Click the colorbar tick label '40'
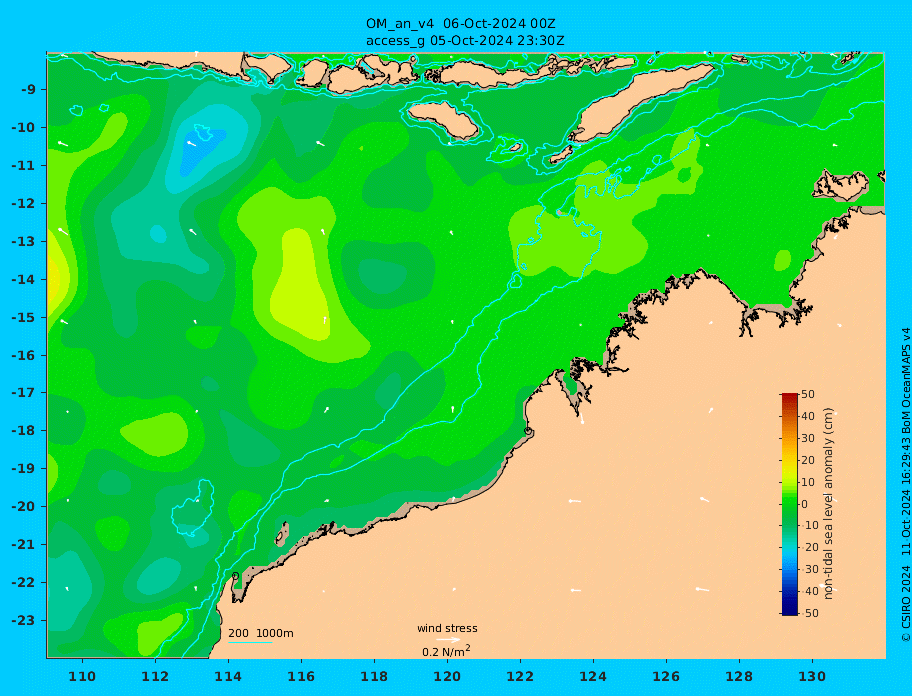912x696 pixels. coord(808,416)
